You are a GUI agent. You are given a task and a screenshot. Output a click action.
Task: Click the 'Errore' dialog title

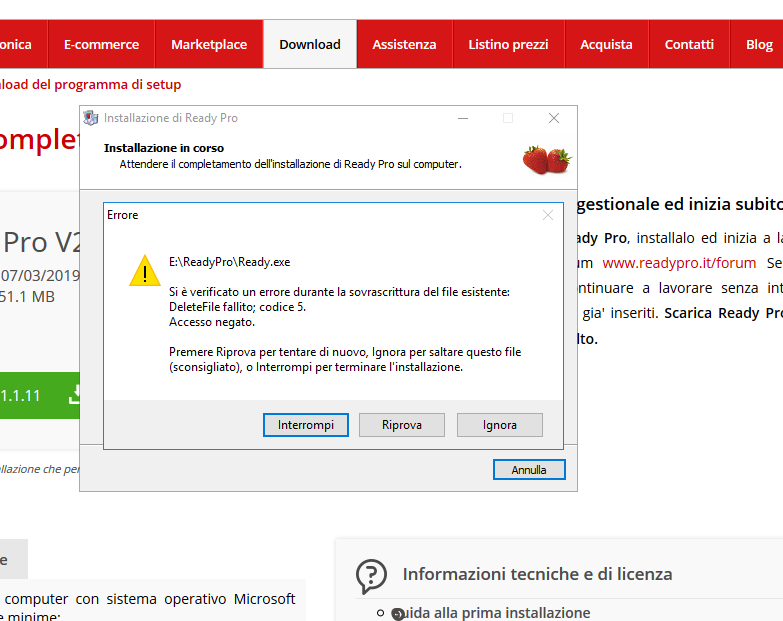coord(122,215)
